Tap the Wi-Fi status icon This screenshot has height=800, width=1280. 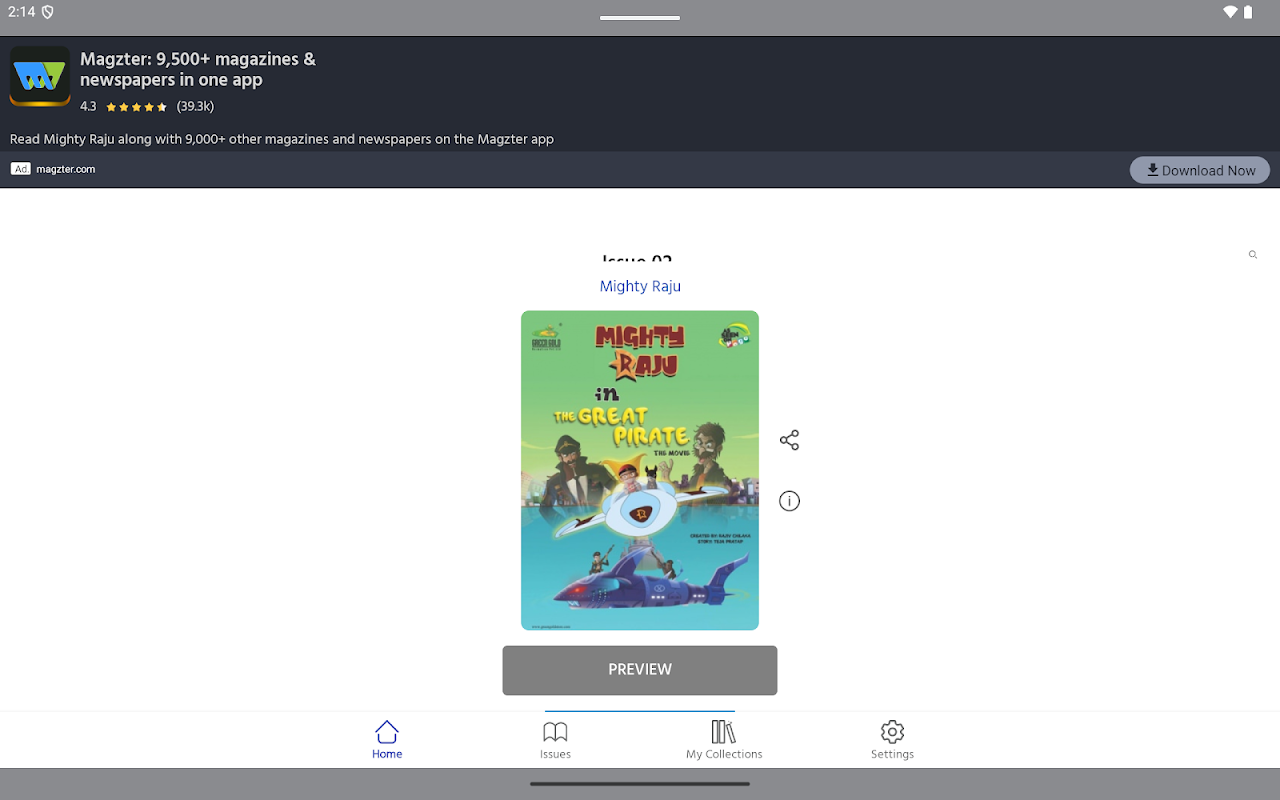point(1230,12)
